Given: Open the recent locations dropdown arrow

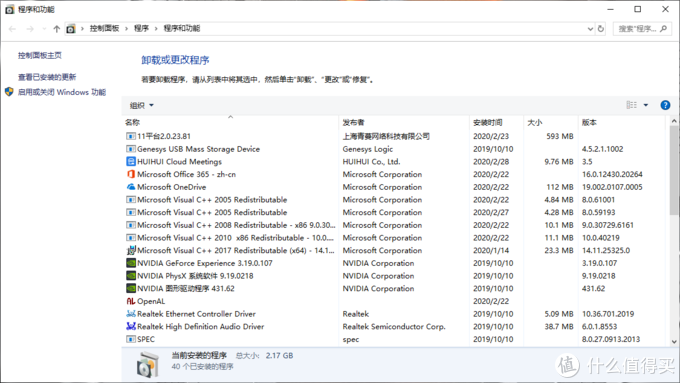Looking at the screenshot, I should click(44, 29).
